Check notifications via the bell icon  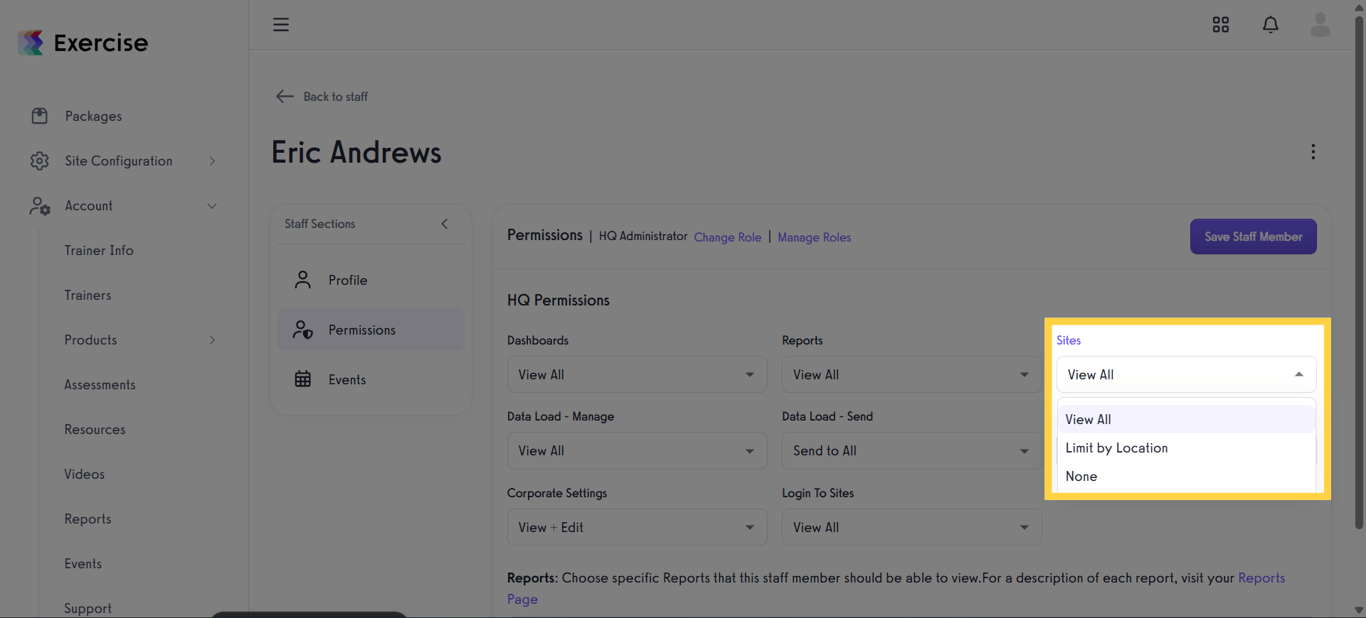coord(1270,24)
